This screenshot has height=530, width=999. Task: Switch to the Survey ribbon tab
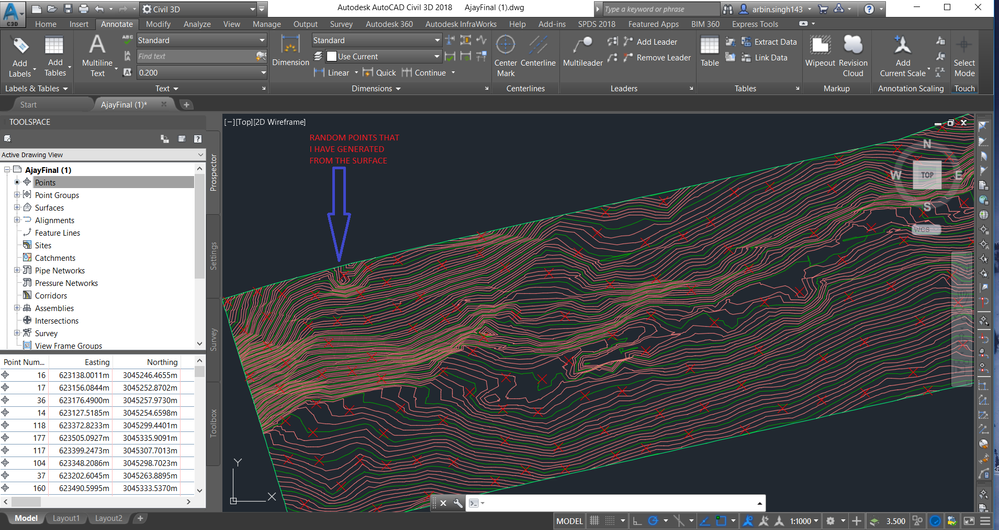(341, 24)
